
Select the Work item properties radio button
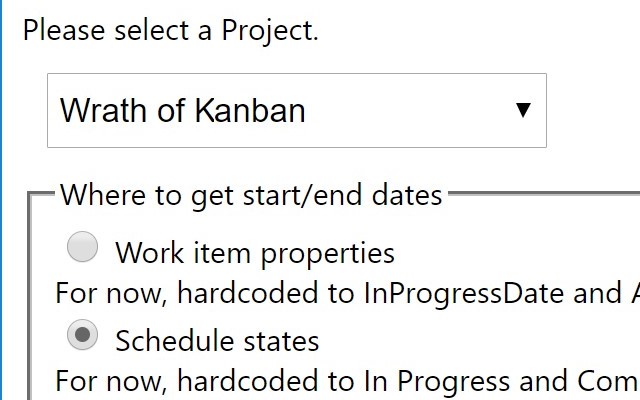click(x=82, y=247)
